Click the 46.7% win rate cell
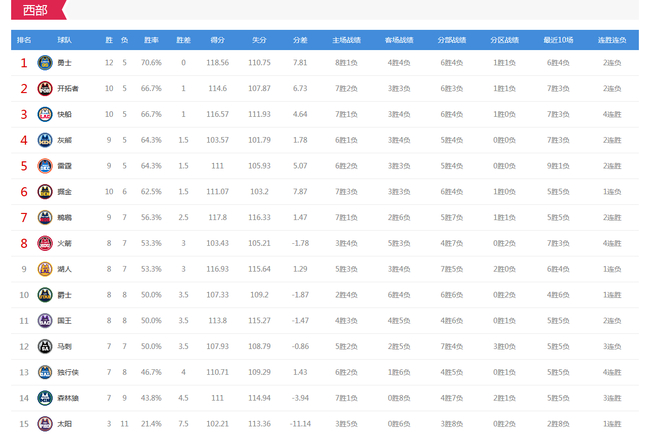Image resolution: width=650 pixels, height=436 pixels. [151, 372]
